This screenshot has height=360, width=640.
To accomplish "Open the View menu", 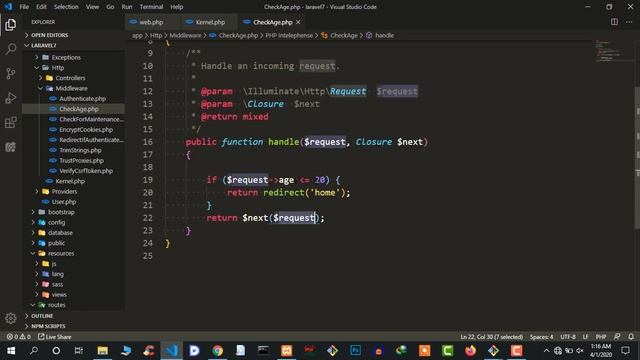I will [92, 7].
